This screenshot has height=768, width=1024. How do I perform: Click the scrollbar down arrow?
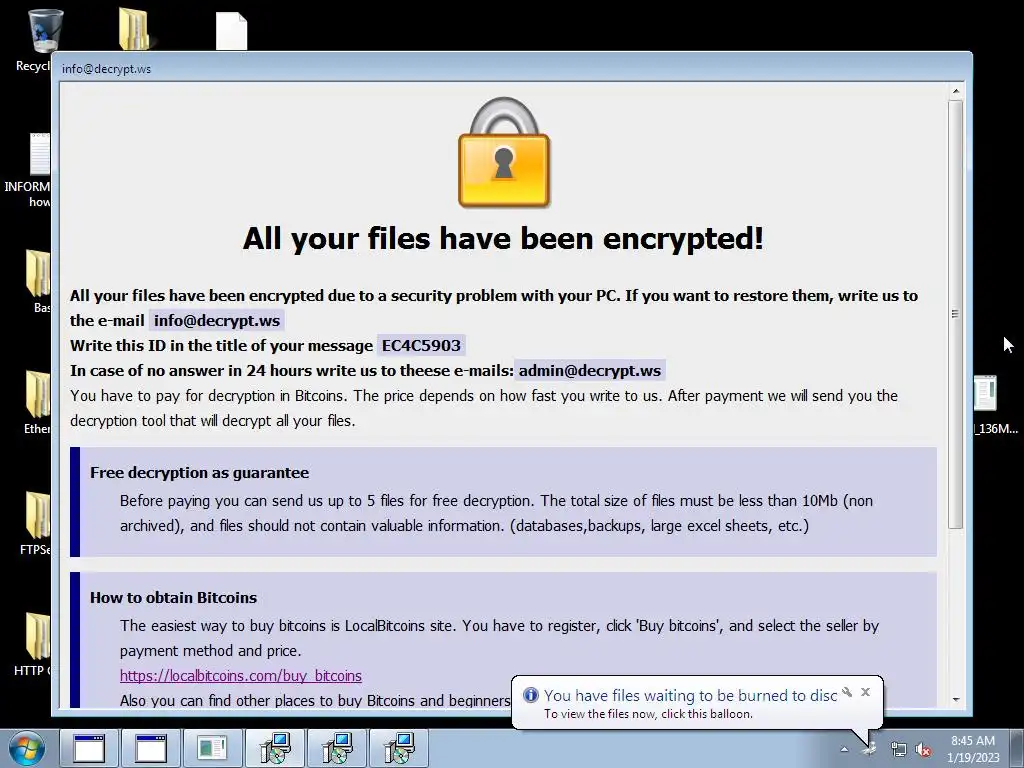click(x=955, y=699)
